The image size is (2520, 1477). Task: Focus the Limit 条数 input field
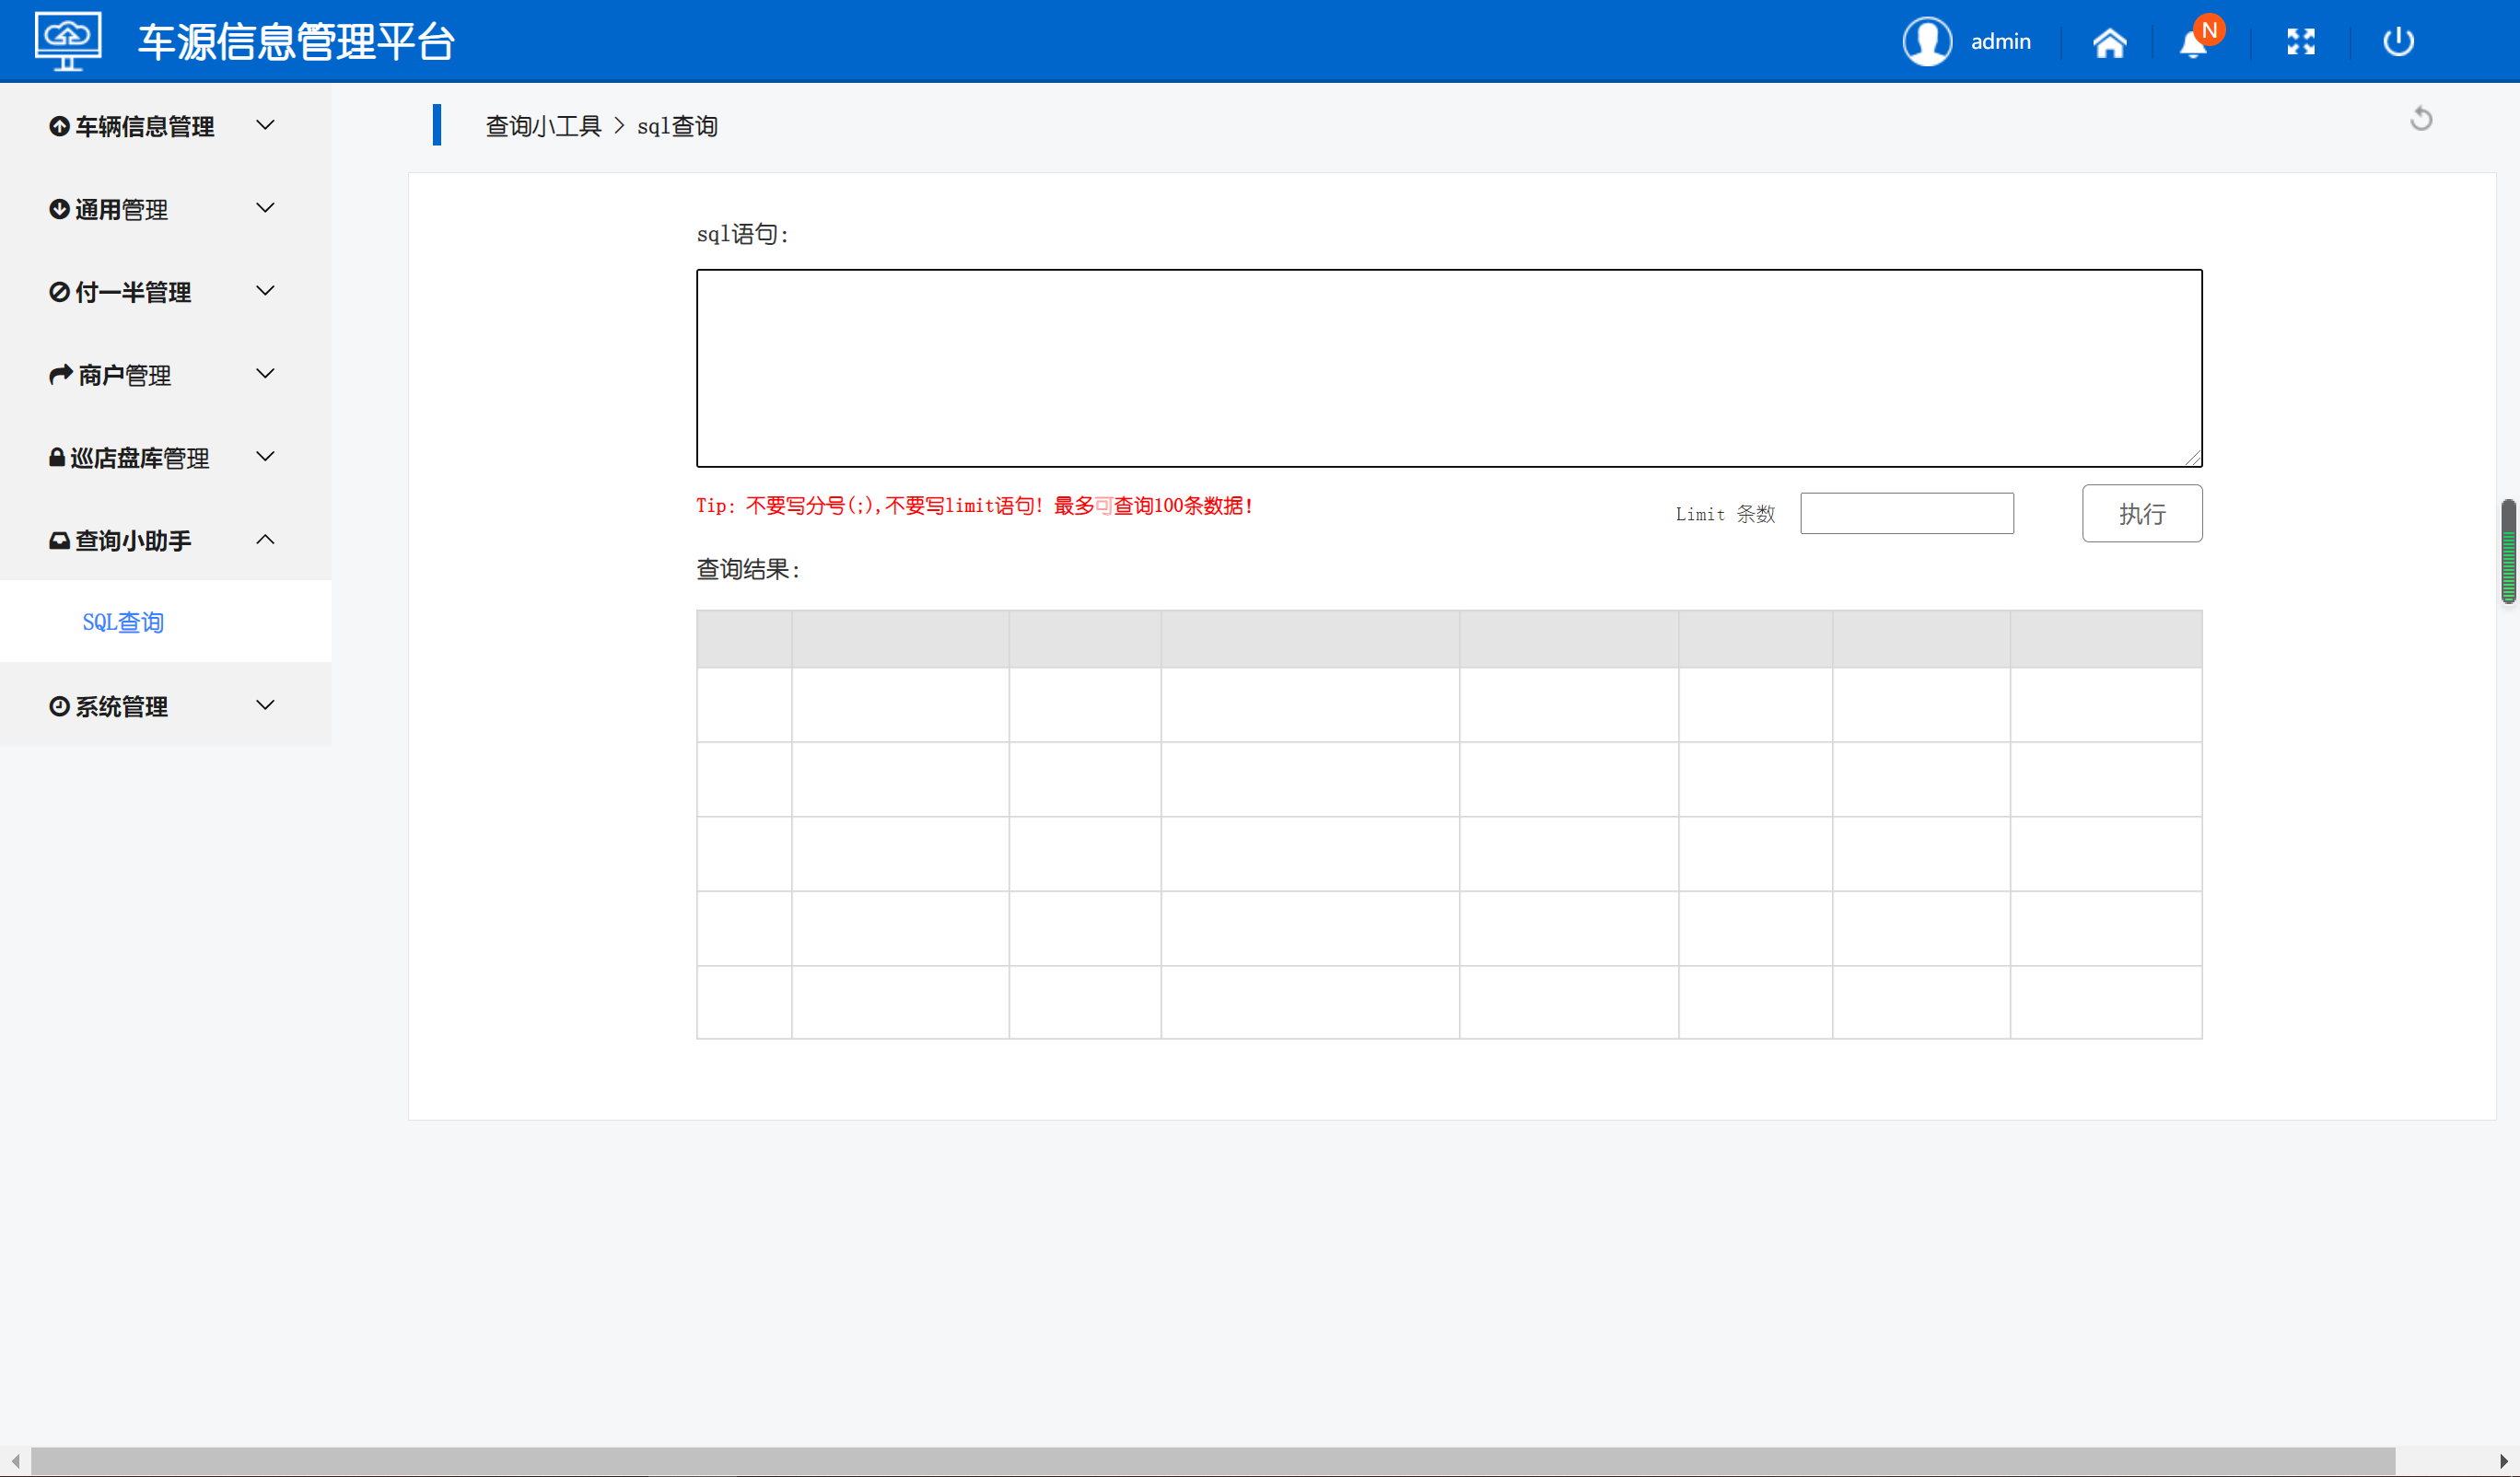1907,514
